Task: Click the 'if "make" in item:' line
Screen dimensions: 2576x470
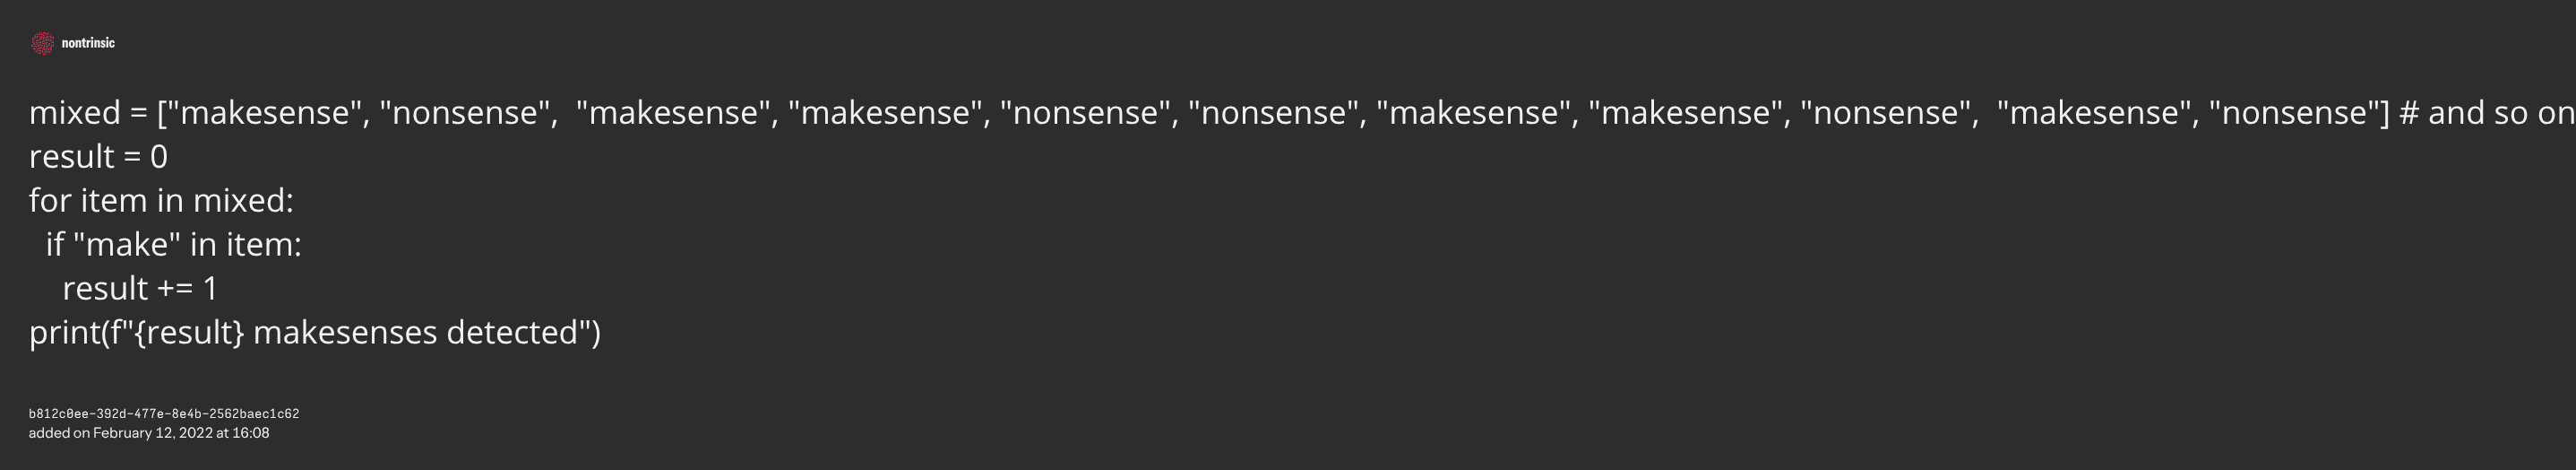Action: coord(173,245)
